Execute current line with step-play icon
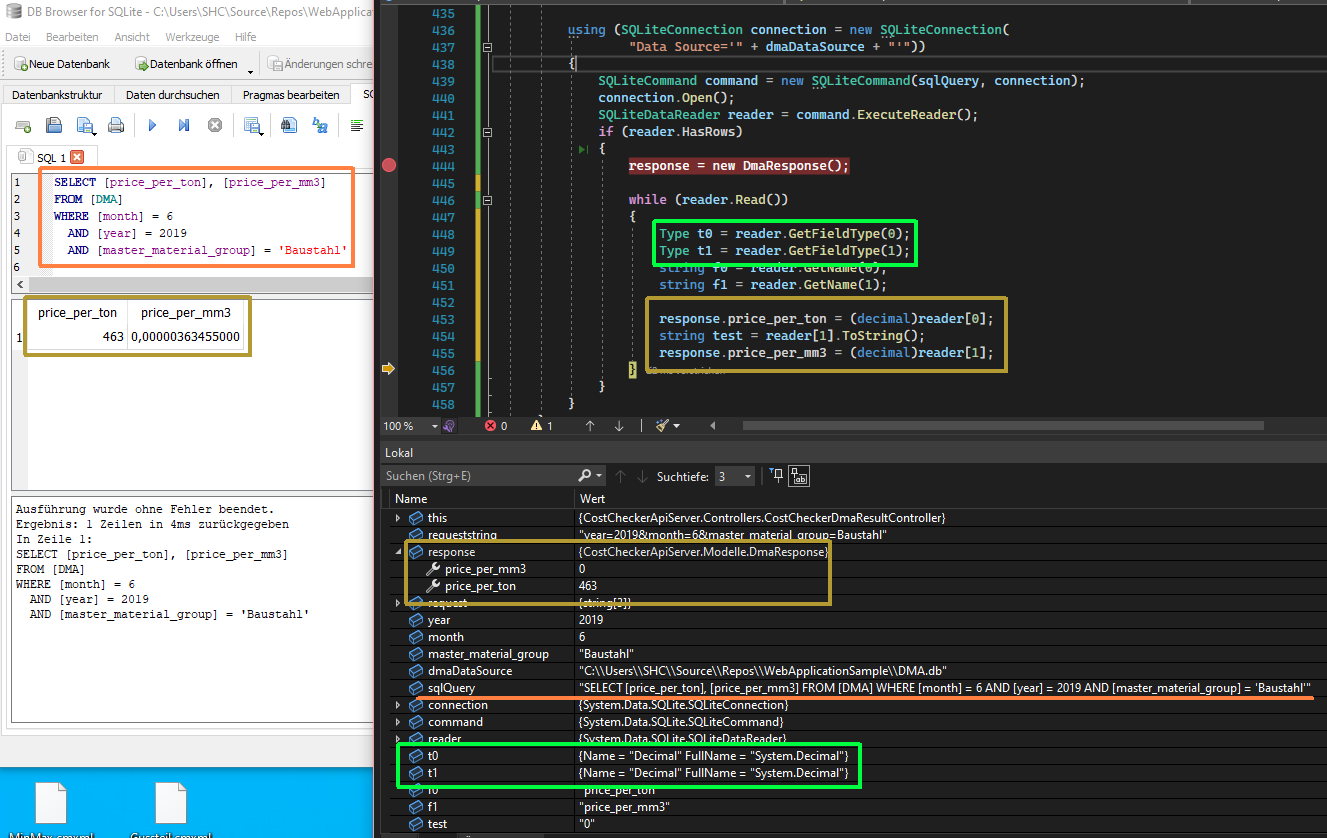1327x838 pixels. coord(184,126)
